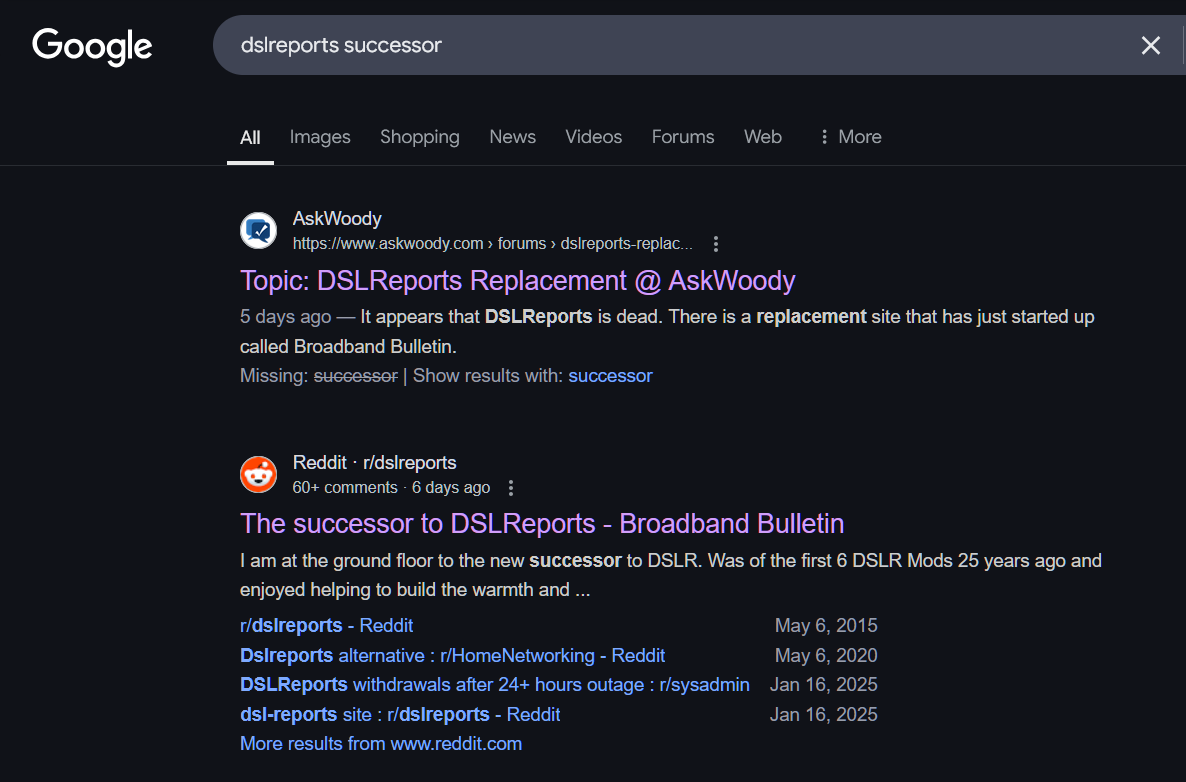The height and width of the screenshot is (782, 1186).
Task: Select the All results tab
Action: pyautogui.click(x=250, y=137)
